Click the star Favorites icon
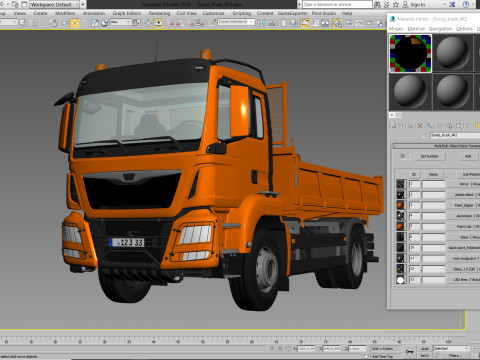480x360 pixels. pyautogui.click(x=396, y=4)
